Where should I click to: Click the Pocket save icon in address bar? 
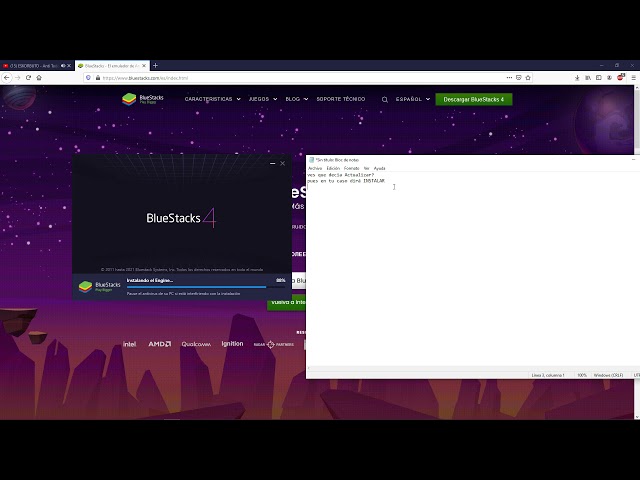(518, 78)
